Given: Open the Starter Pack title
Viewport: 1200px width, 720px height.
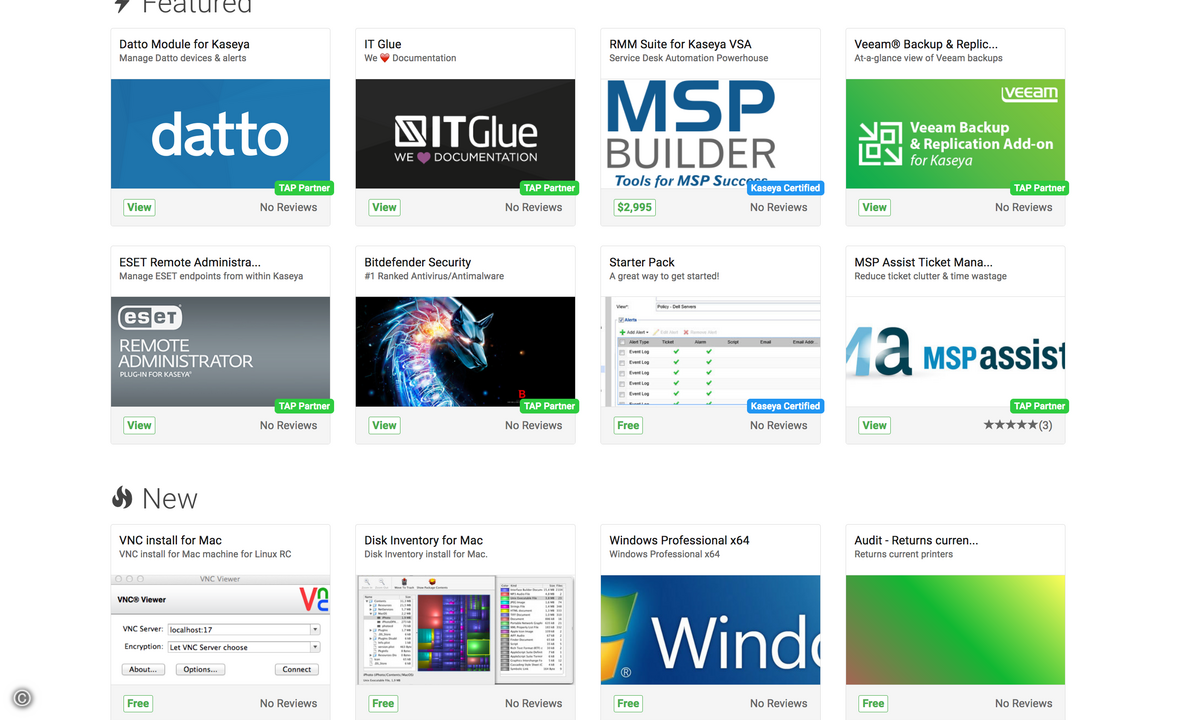Looking at the screenshot, I should coord(642,262).
